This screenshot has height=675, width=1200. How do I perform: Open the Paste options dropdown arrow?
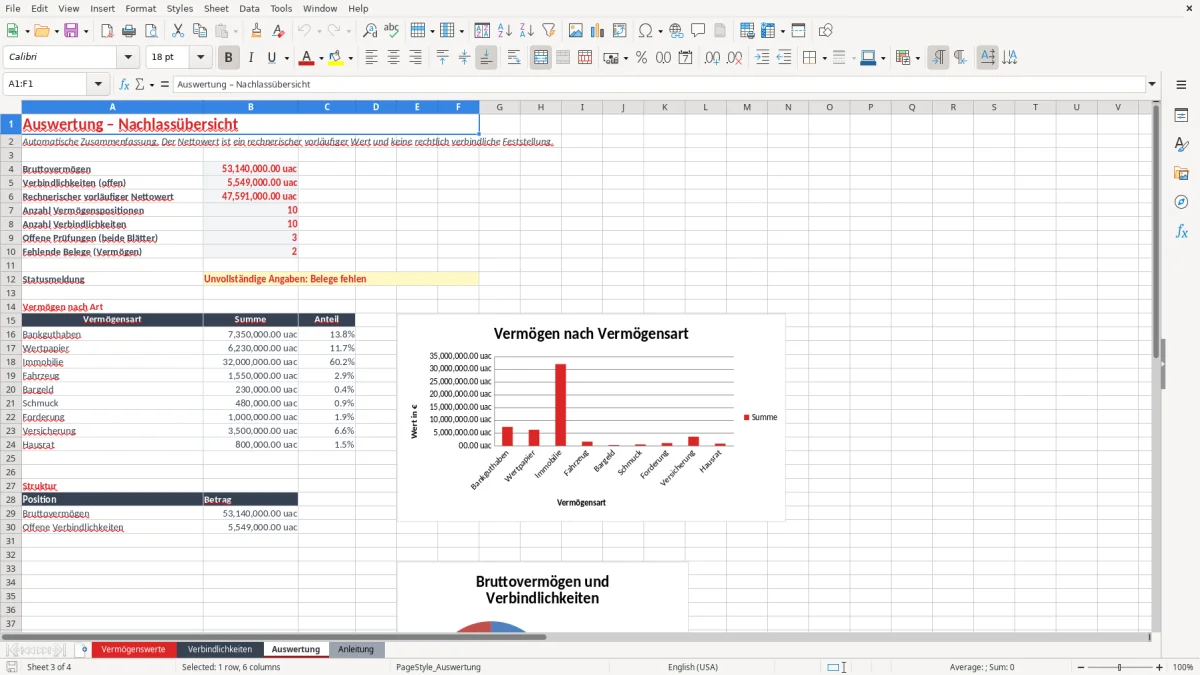(235, 31)
